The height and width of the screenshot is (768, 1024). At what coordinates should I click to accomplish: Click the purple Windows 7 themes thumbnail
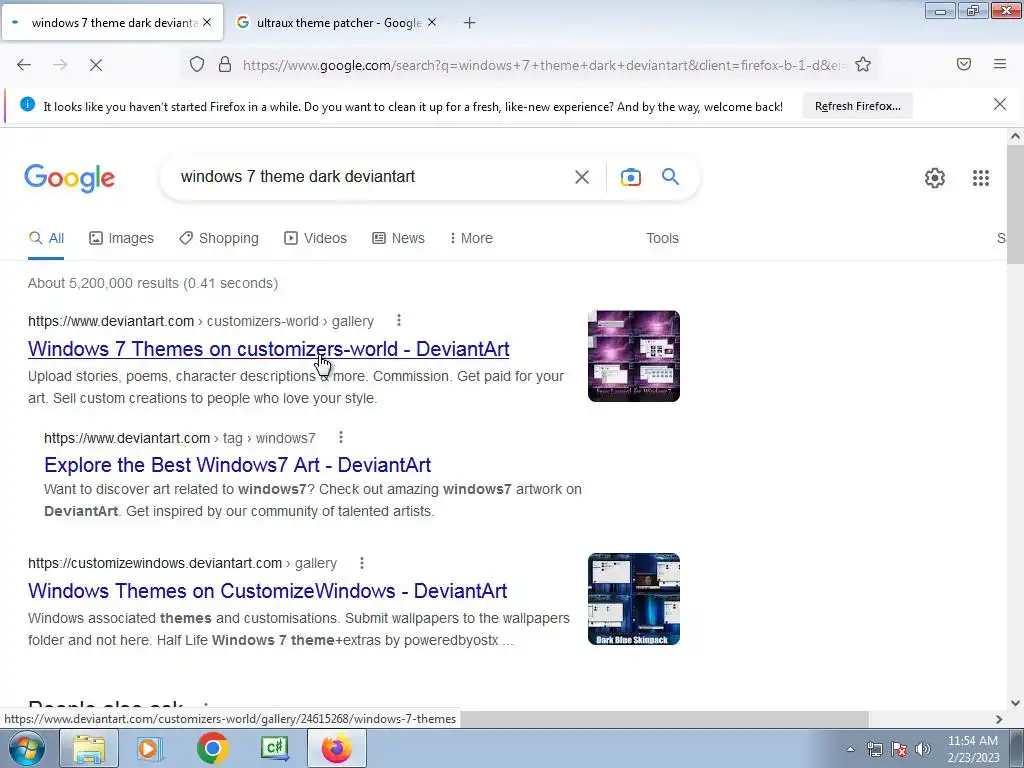633,356
